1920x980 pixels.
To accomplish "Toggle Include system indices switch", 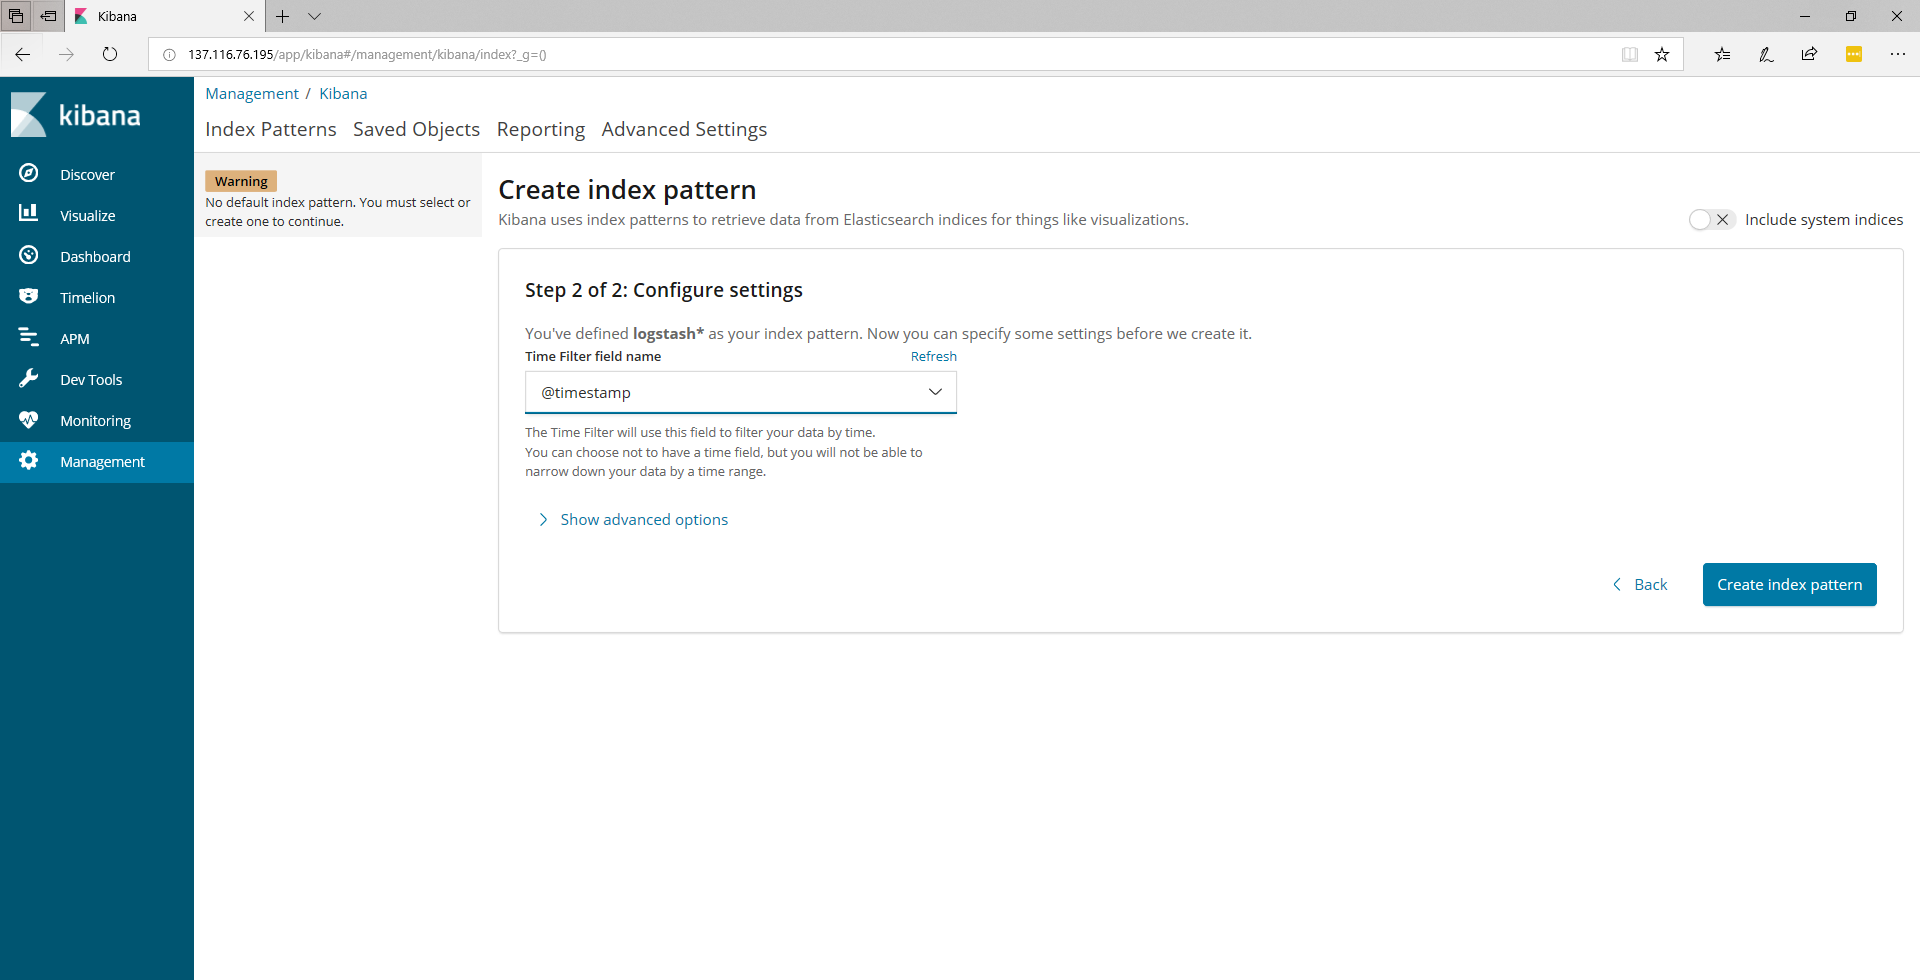I will (1711, 219).
